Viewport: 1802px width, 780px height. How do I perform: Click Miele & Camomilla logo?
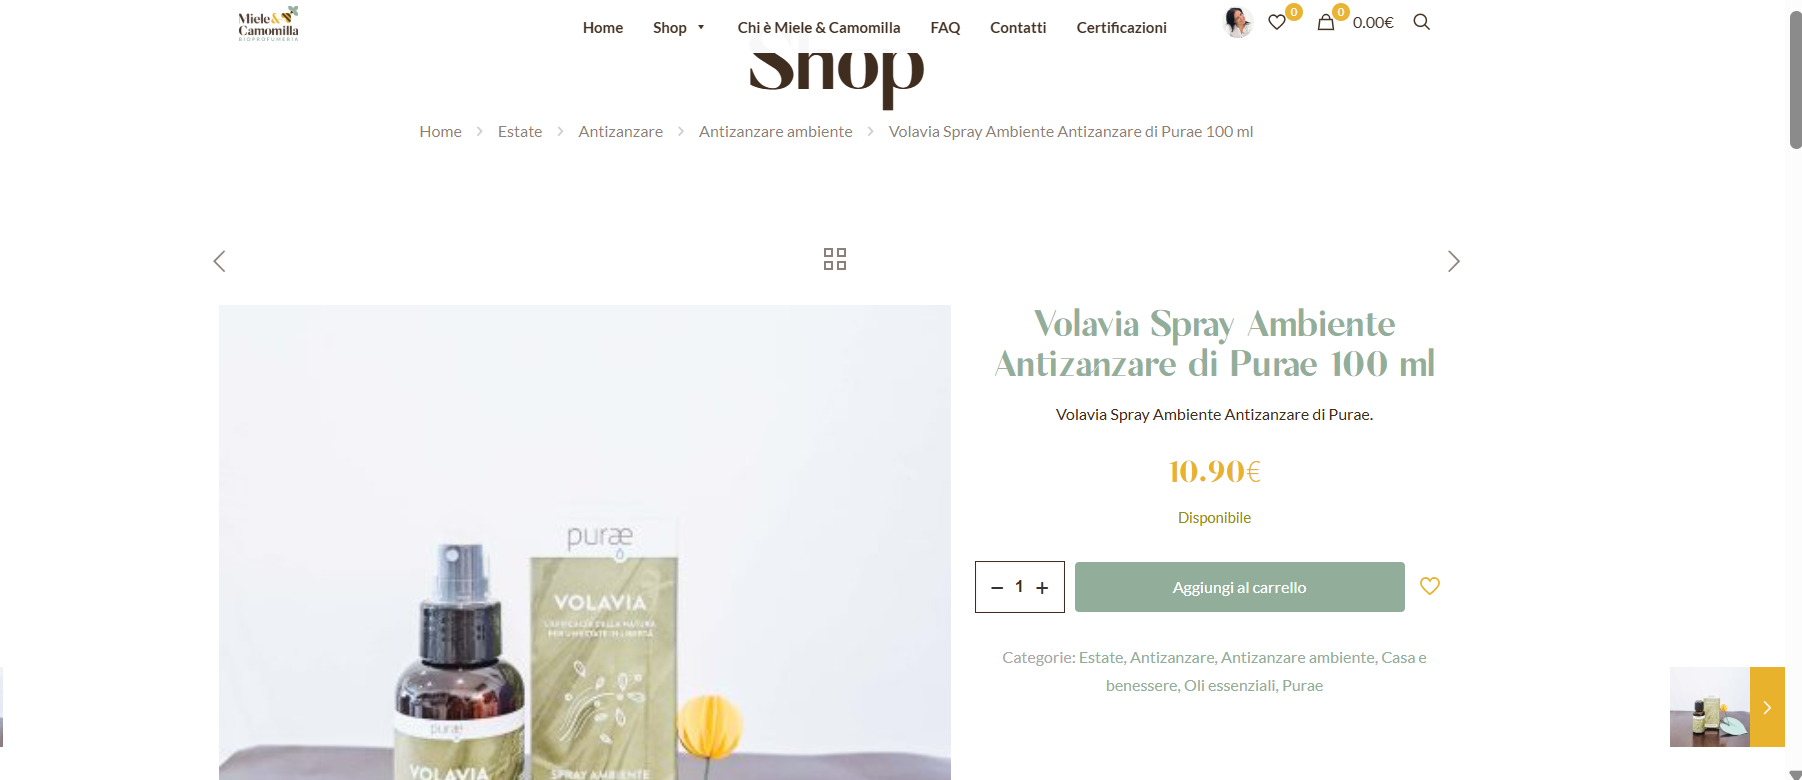pos(268,23)
